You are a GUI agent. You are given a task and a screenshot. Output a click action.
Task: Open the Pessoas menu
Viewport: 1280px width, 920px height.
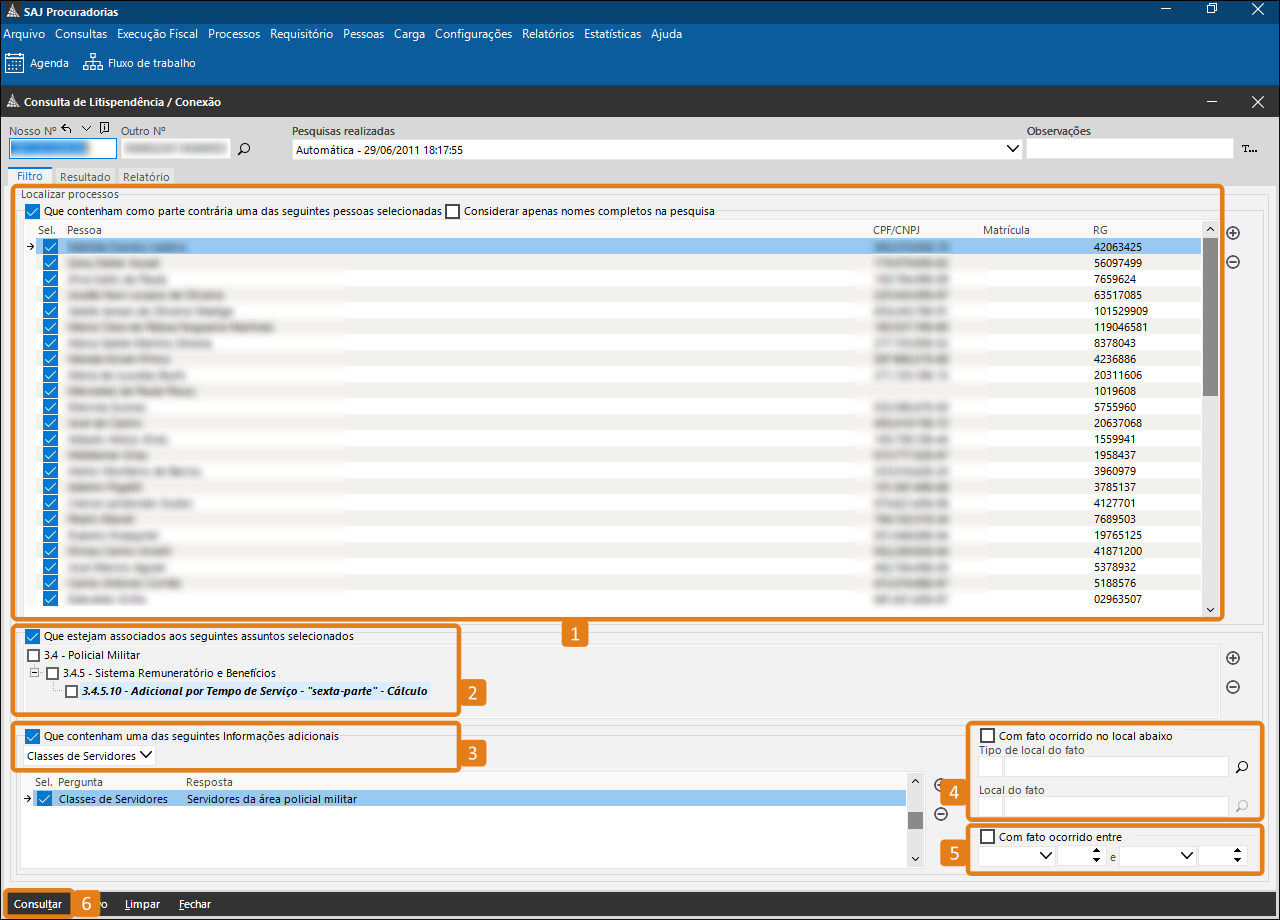[363, 34]
